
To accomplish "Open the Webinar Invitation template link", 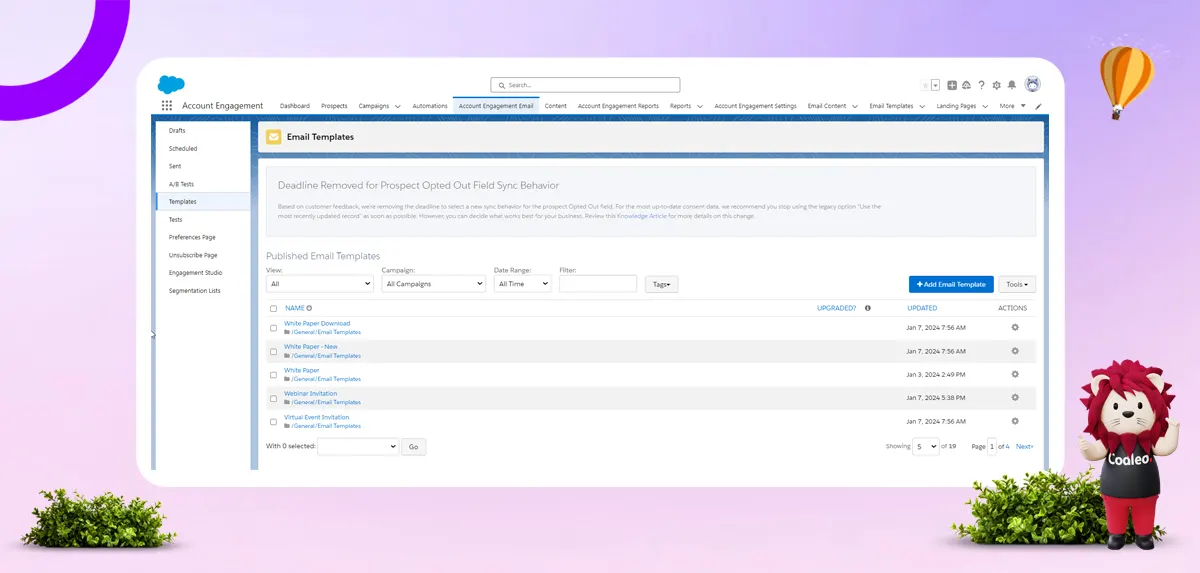I will (x=310, y=394).
